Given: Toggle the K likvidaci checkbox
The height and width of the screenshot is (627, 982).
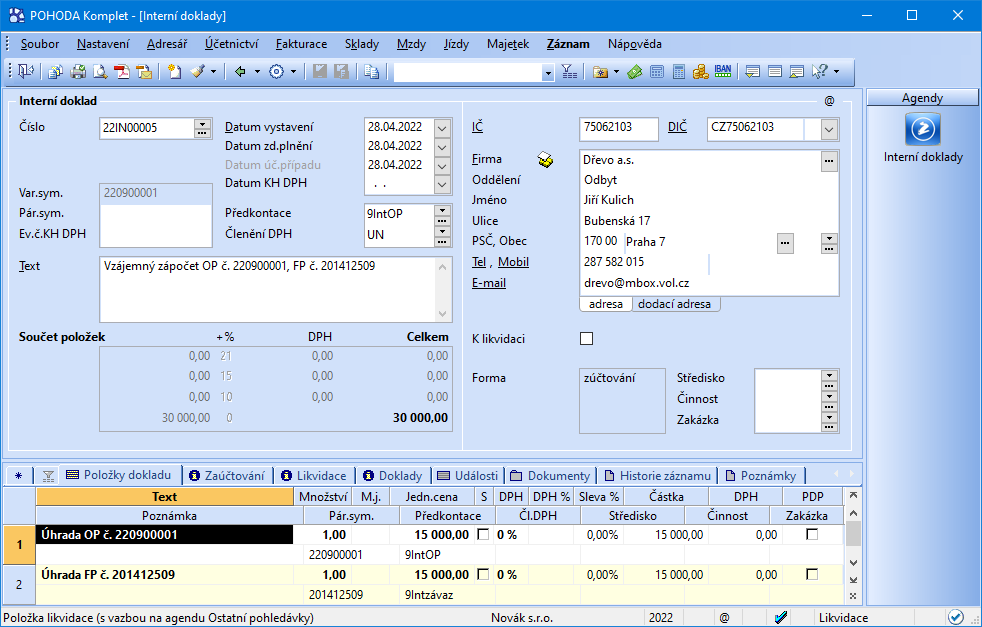Looking at the screenshot, I should pos(586,339).
